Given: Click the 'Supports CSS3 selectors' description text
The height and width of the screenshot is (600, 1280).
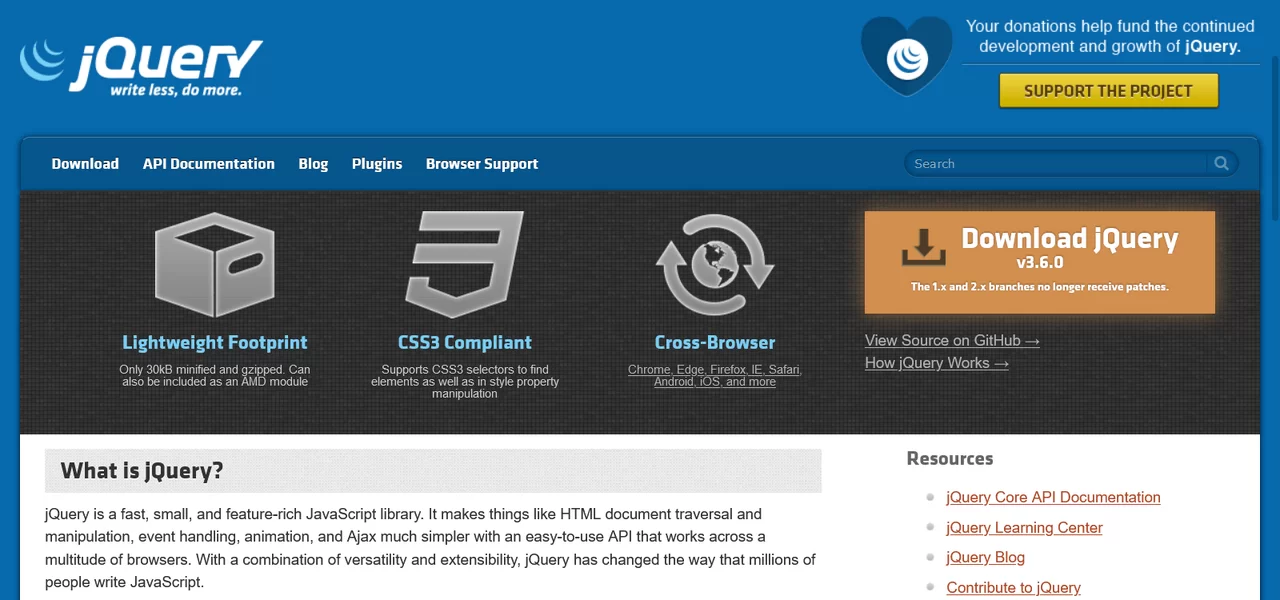Looking at the screenshot, I should tap(465, 381).
